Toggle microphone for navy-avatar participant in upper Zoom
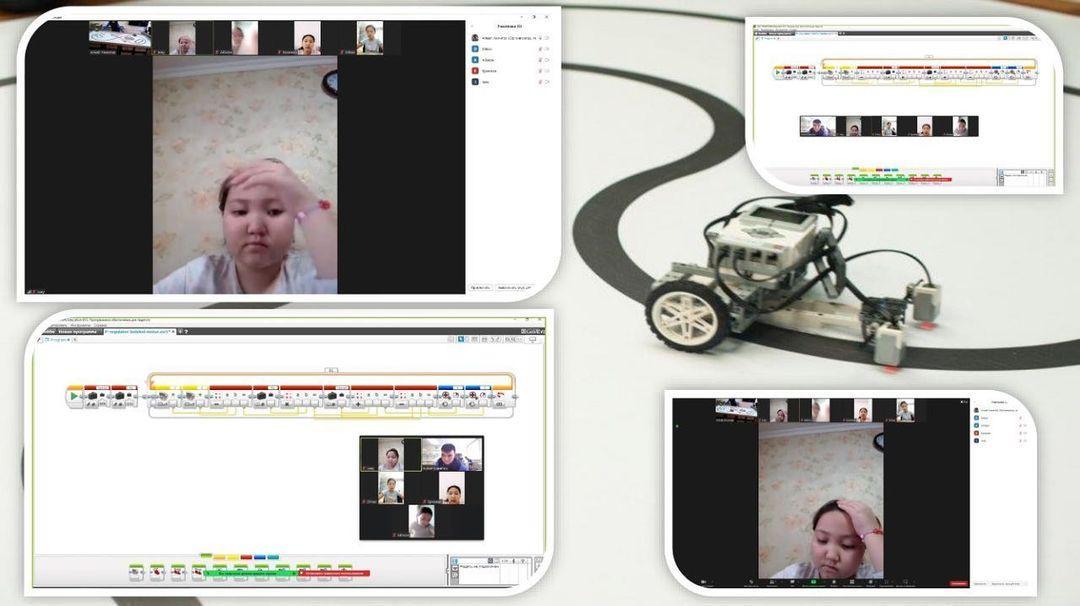The height and width of the screenshot is (606, 1080). pos(540,82)
